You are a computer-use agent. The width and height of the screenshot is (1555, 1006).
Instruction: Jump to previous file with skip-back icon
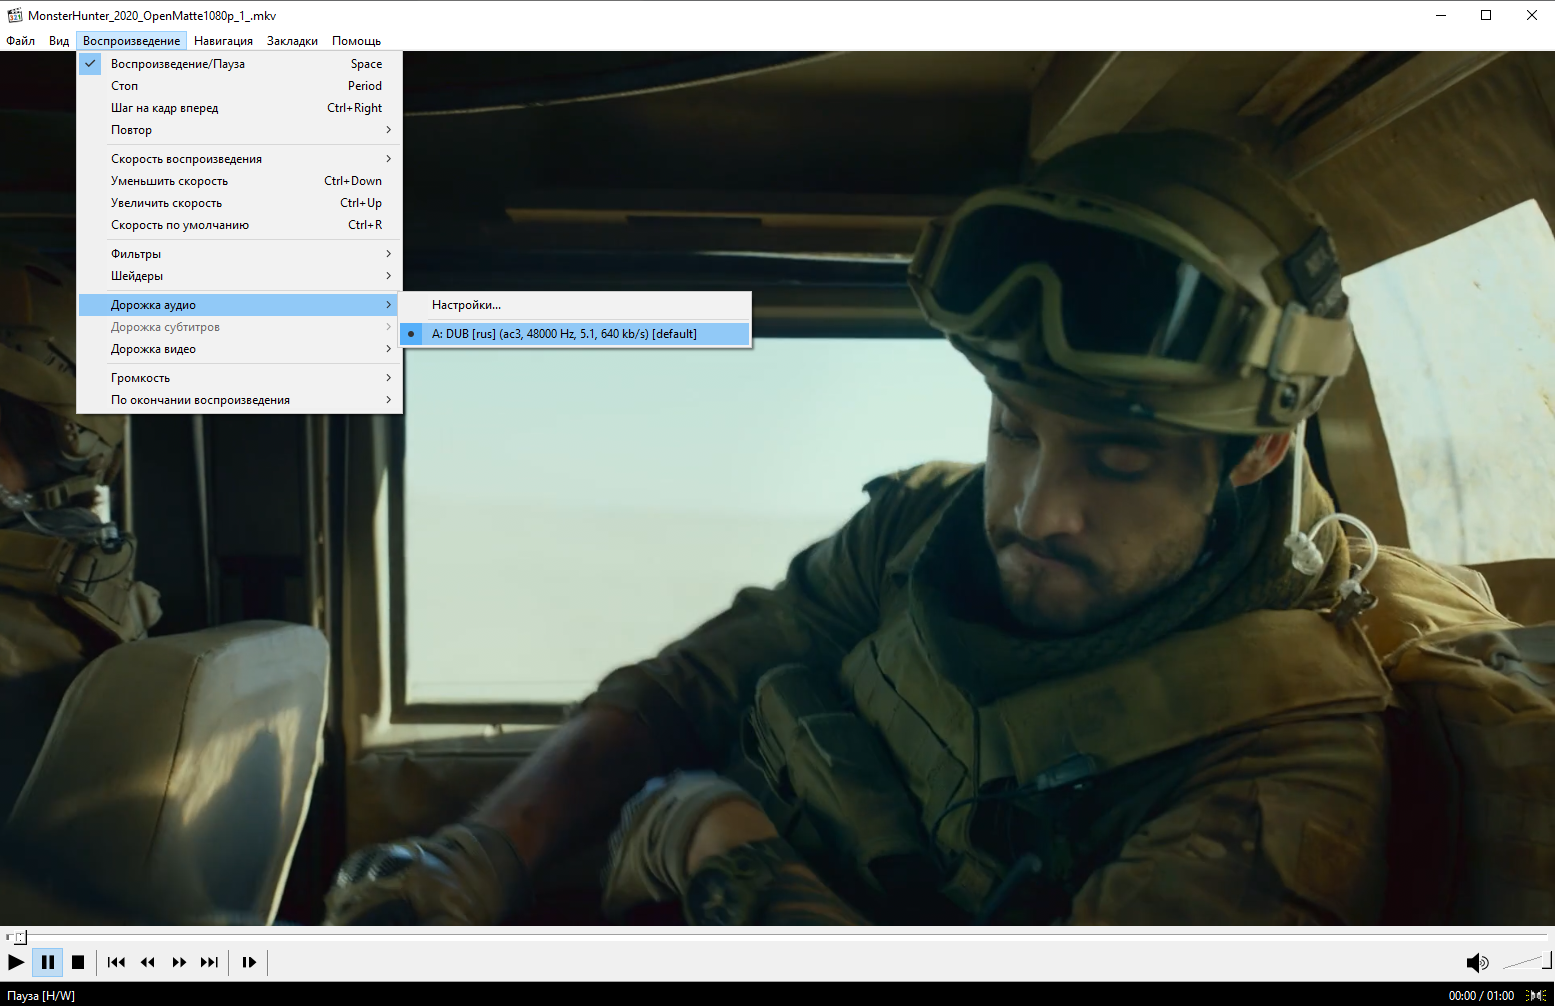click(x=116, y=962)
